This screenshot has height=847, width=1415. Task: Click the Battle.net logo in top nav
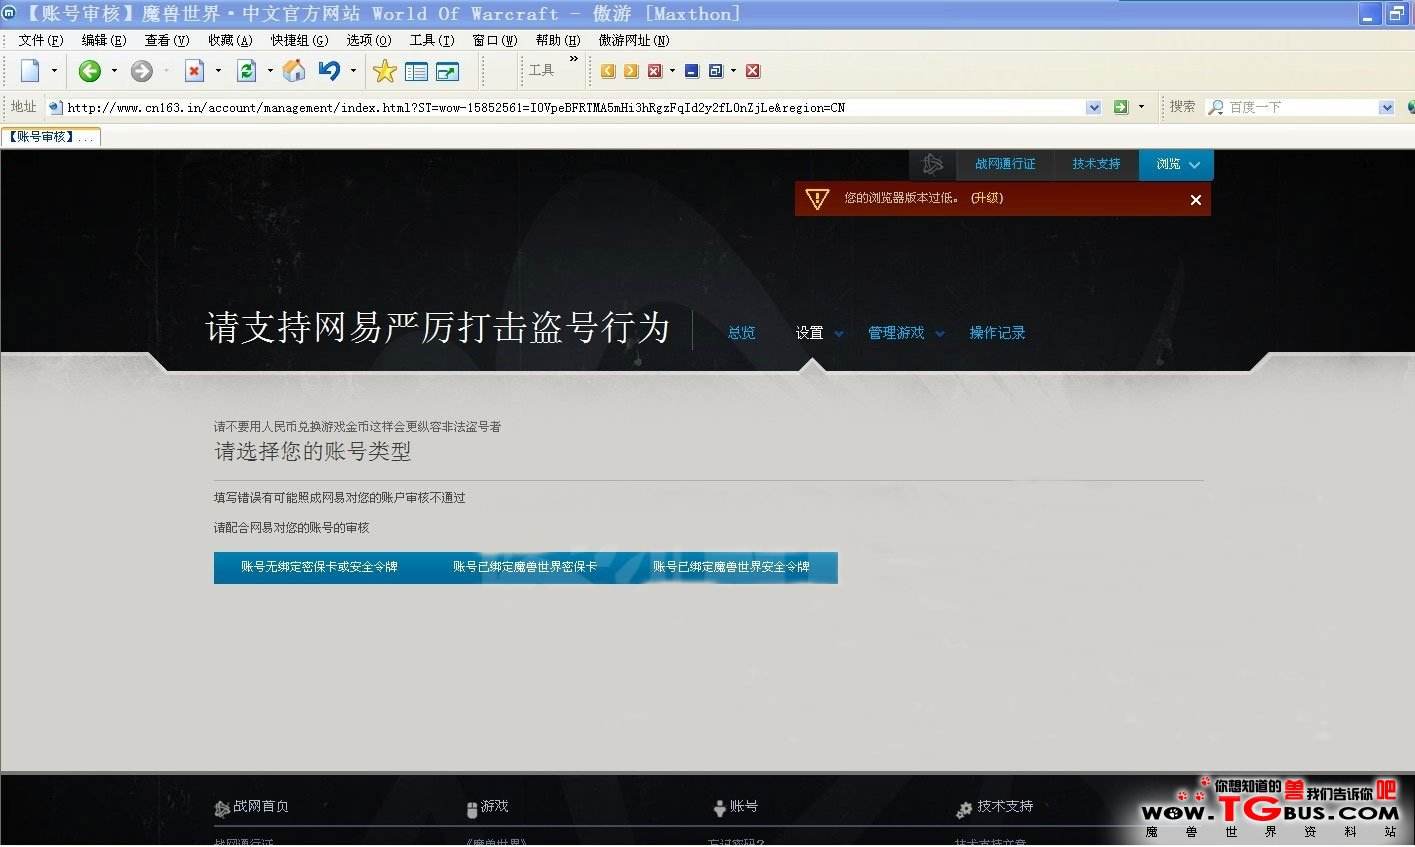click(933, 164)
